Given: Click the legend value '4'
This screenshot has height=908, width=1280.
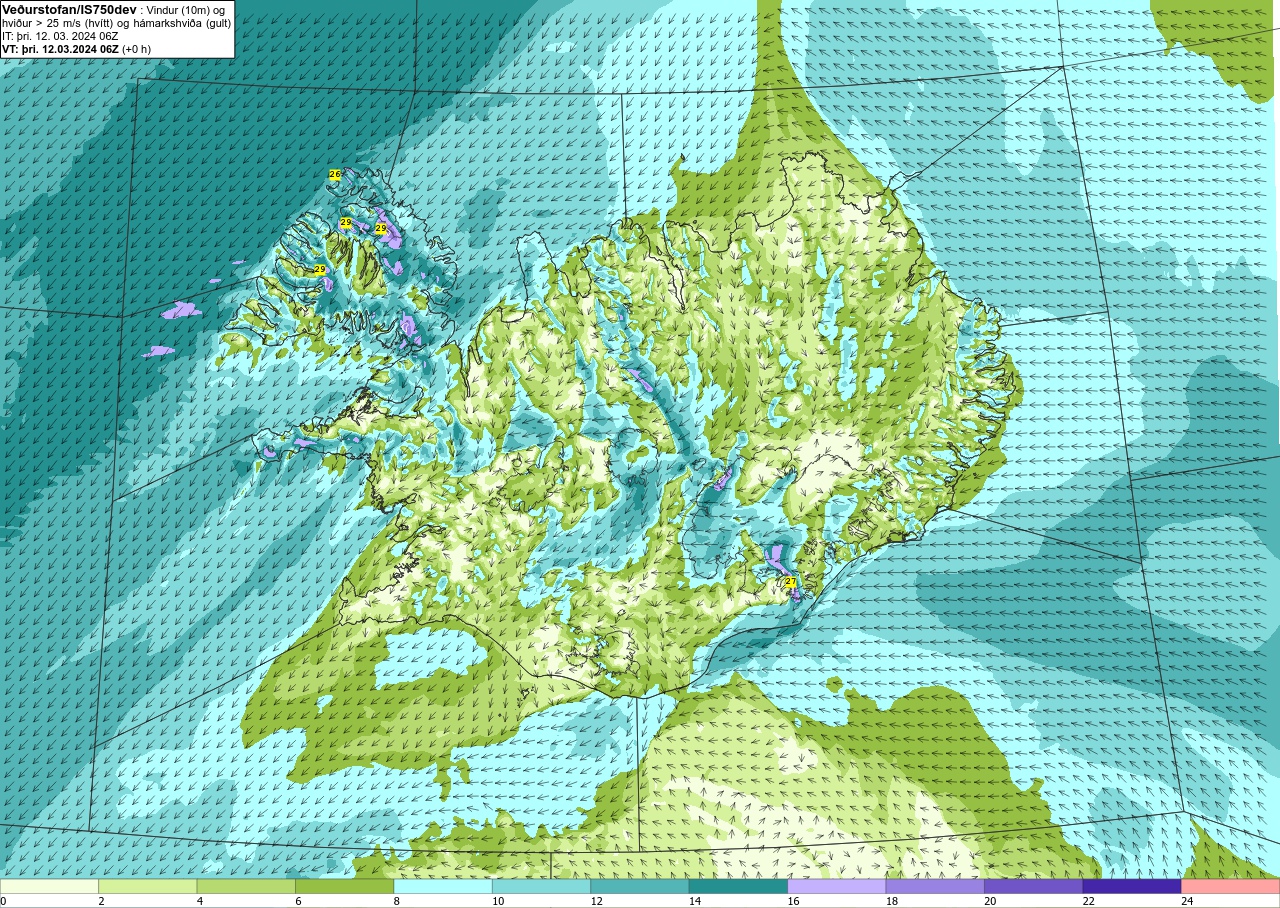Looking at the screenshot, I should (199, 901).
